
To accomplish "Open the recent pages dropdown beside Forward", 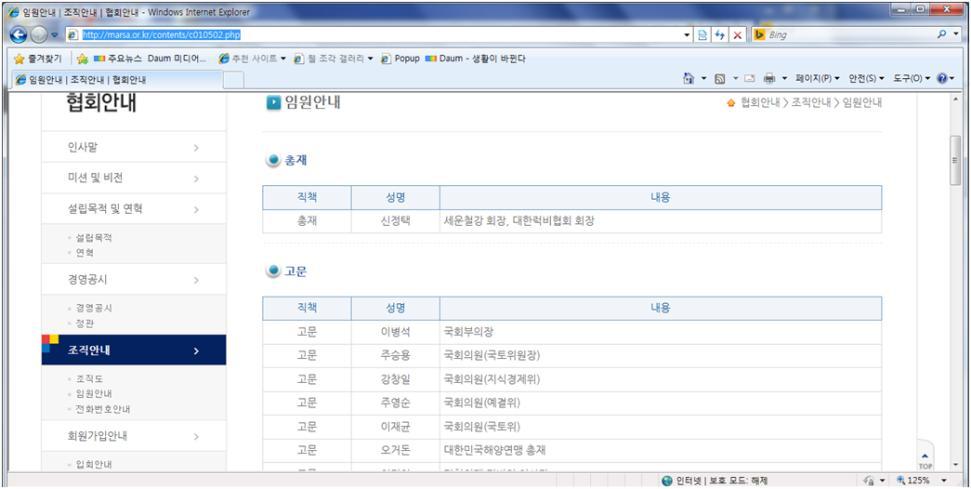I will click(54, 35).
